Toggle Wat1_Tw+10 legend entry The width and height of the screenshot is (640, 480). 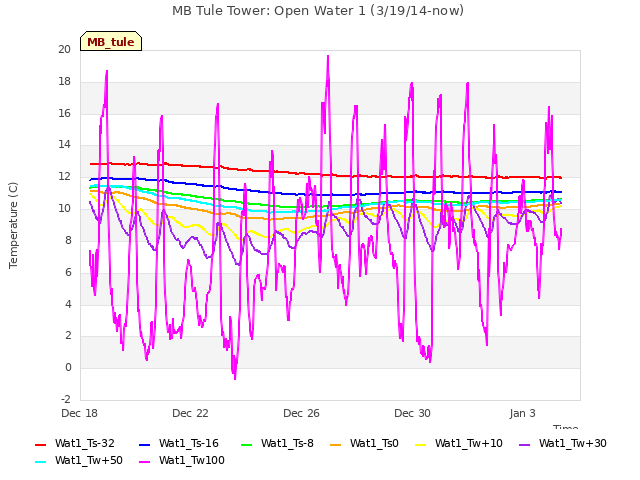coord(459,443)
